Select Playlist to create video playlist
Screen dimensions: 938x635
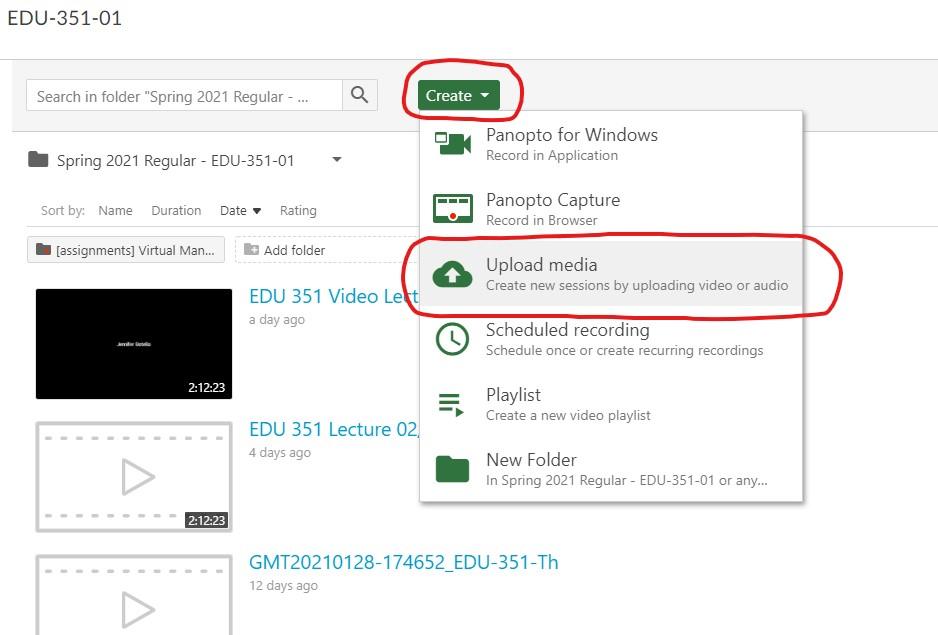click(611, 404)
